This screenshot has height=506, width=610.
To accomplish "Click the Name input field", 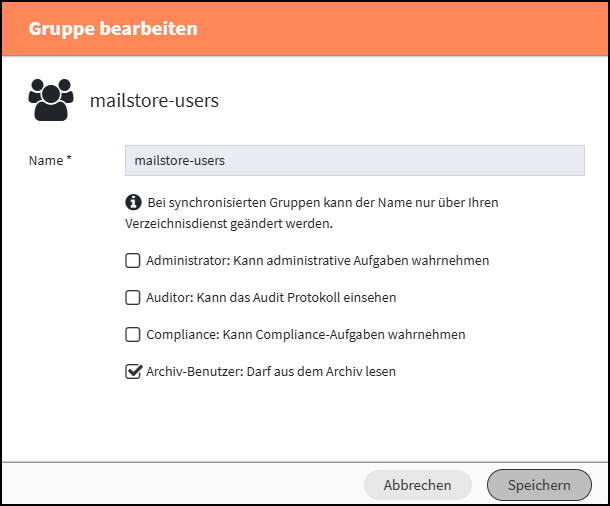I will click(354, 160).
